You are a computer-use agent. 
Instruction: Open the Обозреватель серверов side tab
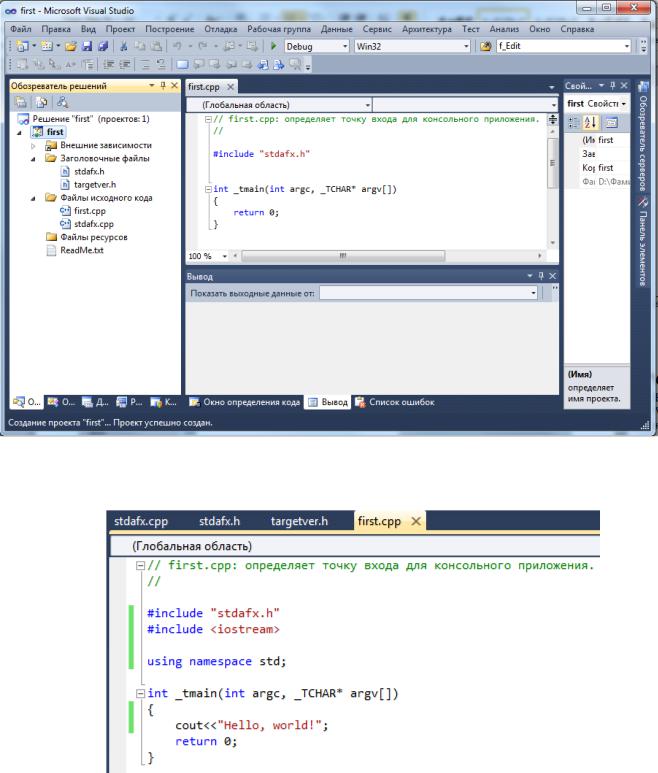coord(643,137)
